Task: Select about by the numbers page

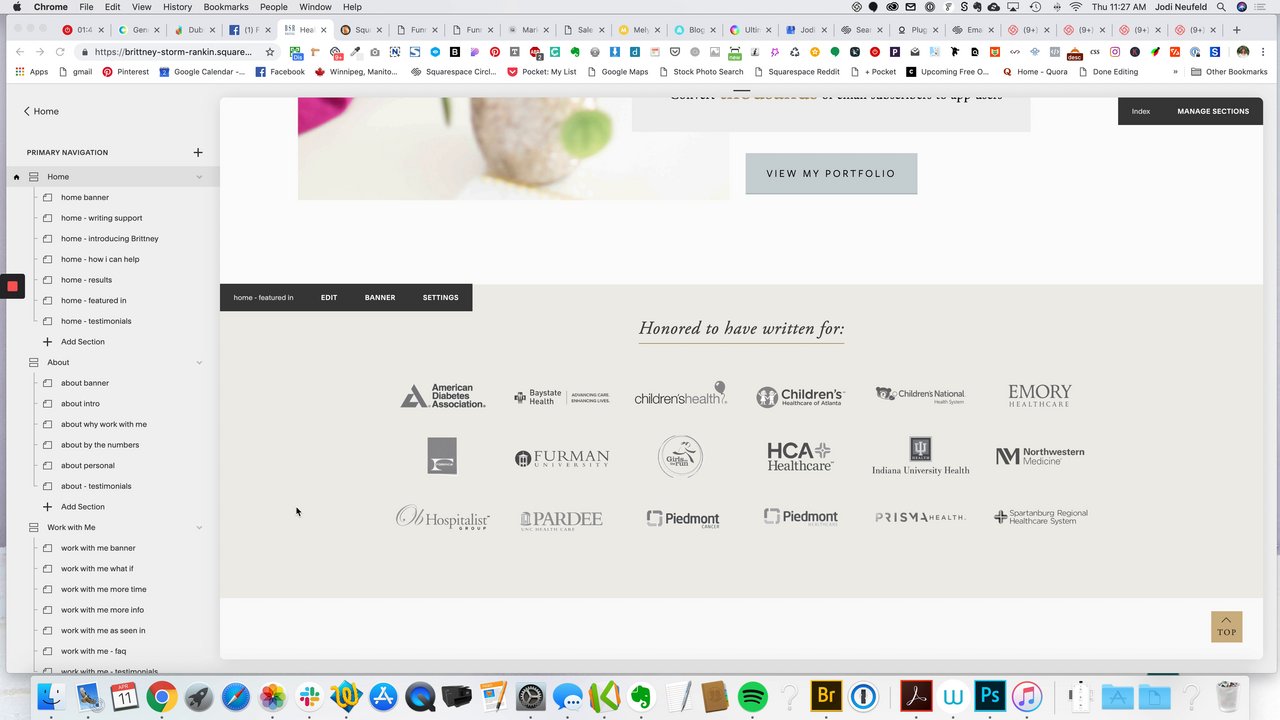Action: [100, 445]
